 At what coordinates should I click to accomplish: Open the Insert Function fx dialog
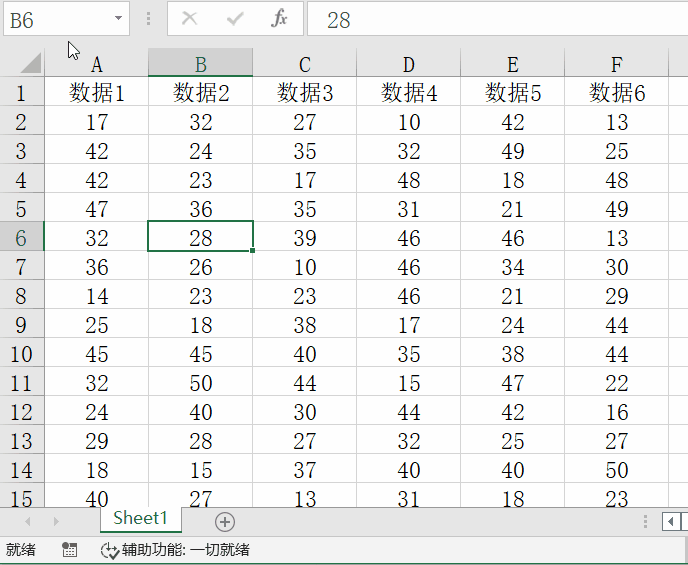tap(280, 18)
